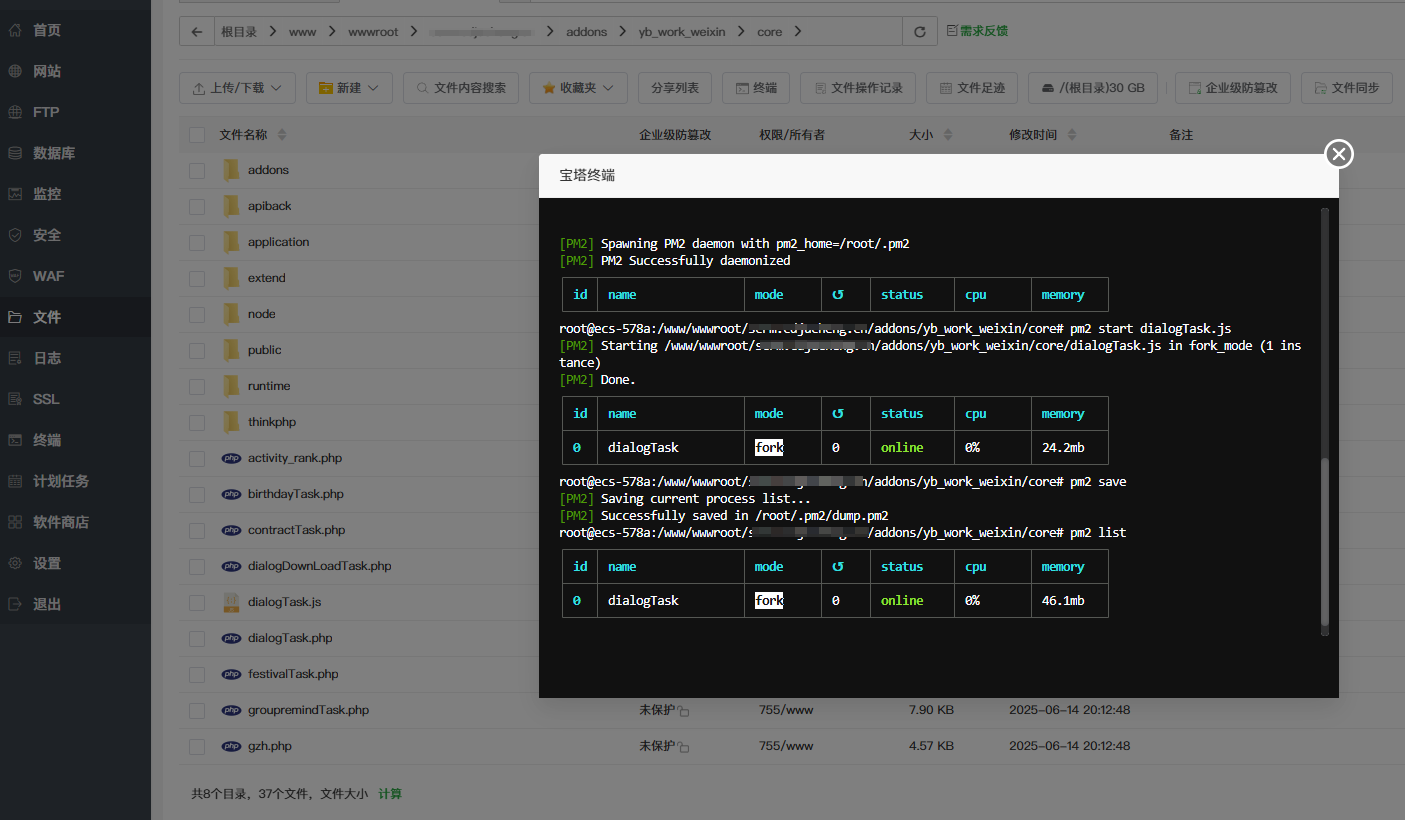This screenshot has width=1405, height=820.
Task: Select the checkbox next to gzh.php
Action: 197,746
